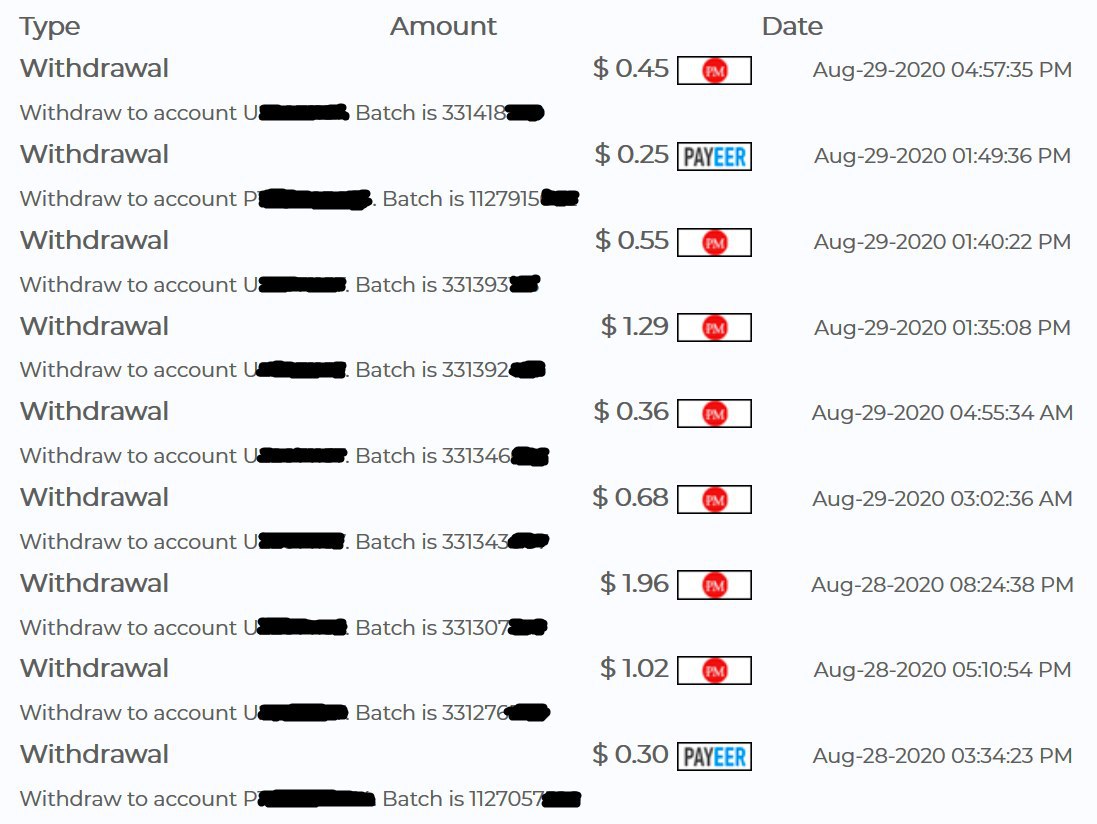
Task: Click the Payeer logo beside $0.30 withdrawal
Action: pyautogui.click(x=714, y=756)
